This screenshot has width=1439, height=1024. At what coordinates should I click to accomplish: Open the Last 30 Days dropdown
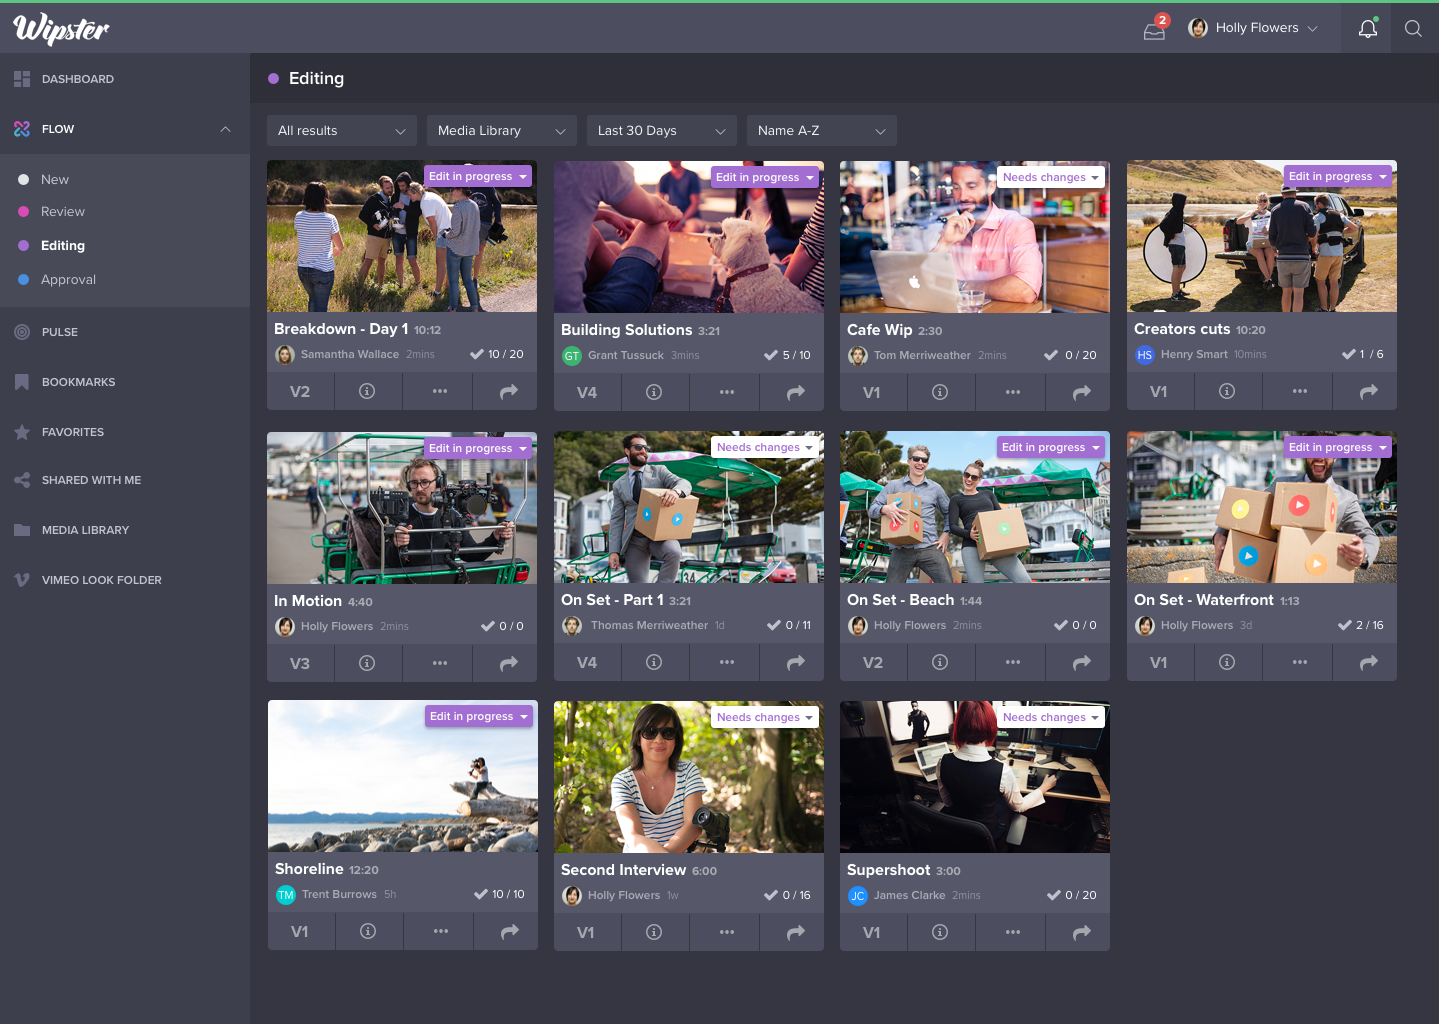click(x=662, y=130)
